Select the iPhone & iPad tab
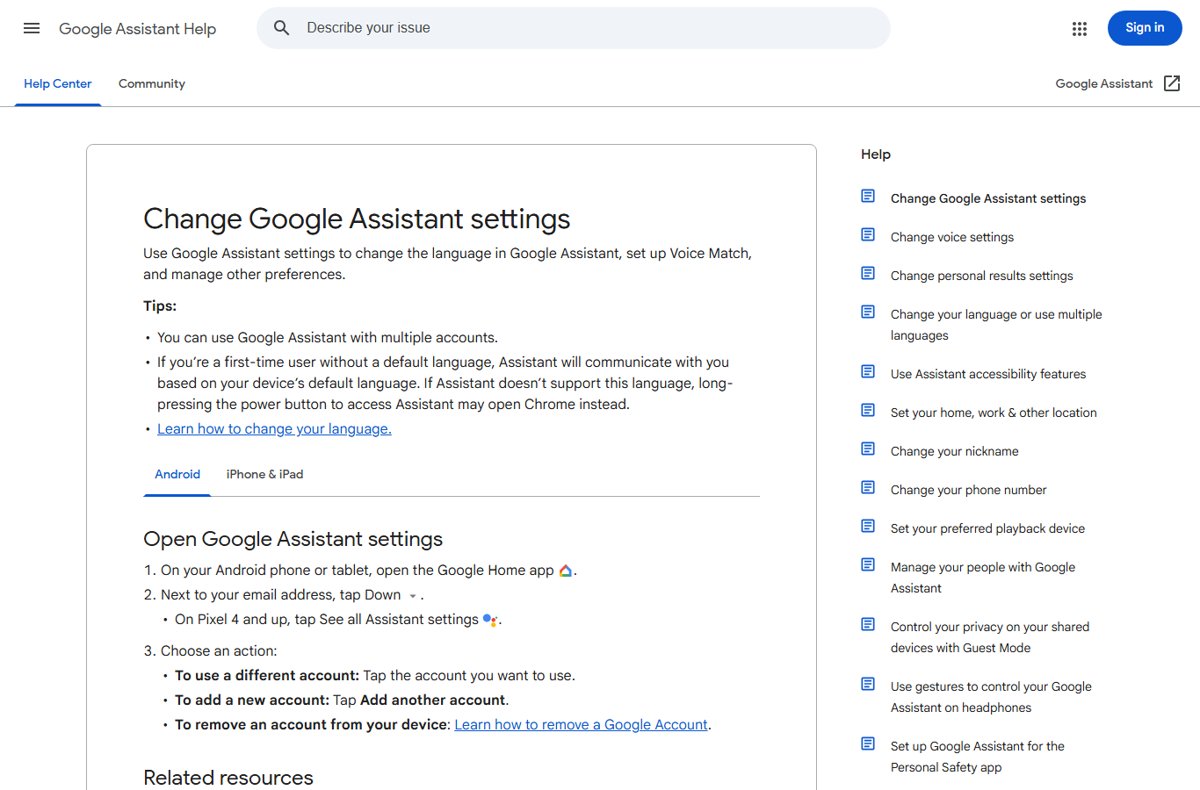Viewport: 1200px width, 790px height. [x=265, y=474]
